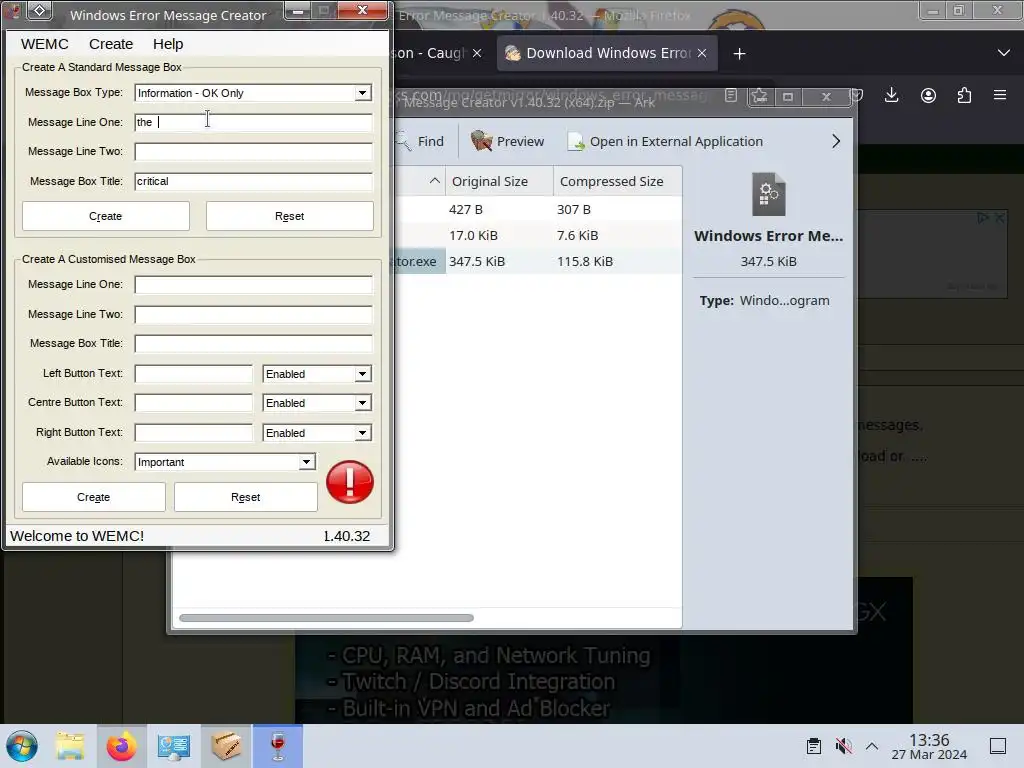Expand the Available Icons dropdown

pyautogui.click(x=306, y=462)
